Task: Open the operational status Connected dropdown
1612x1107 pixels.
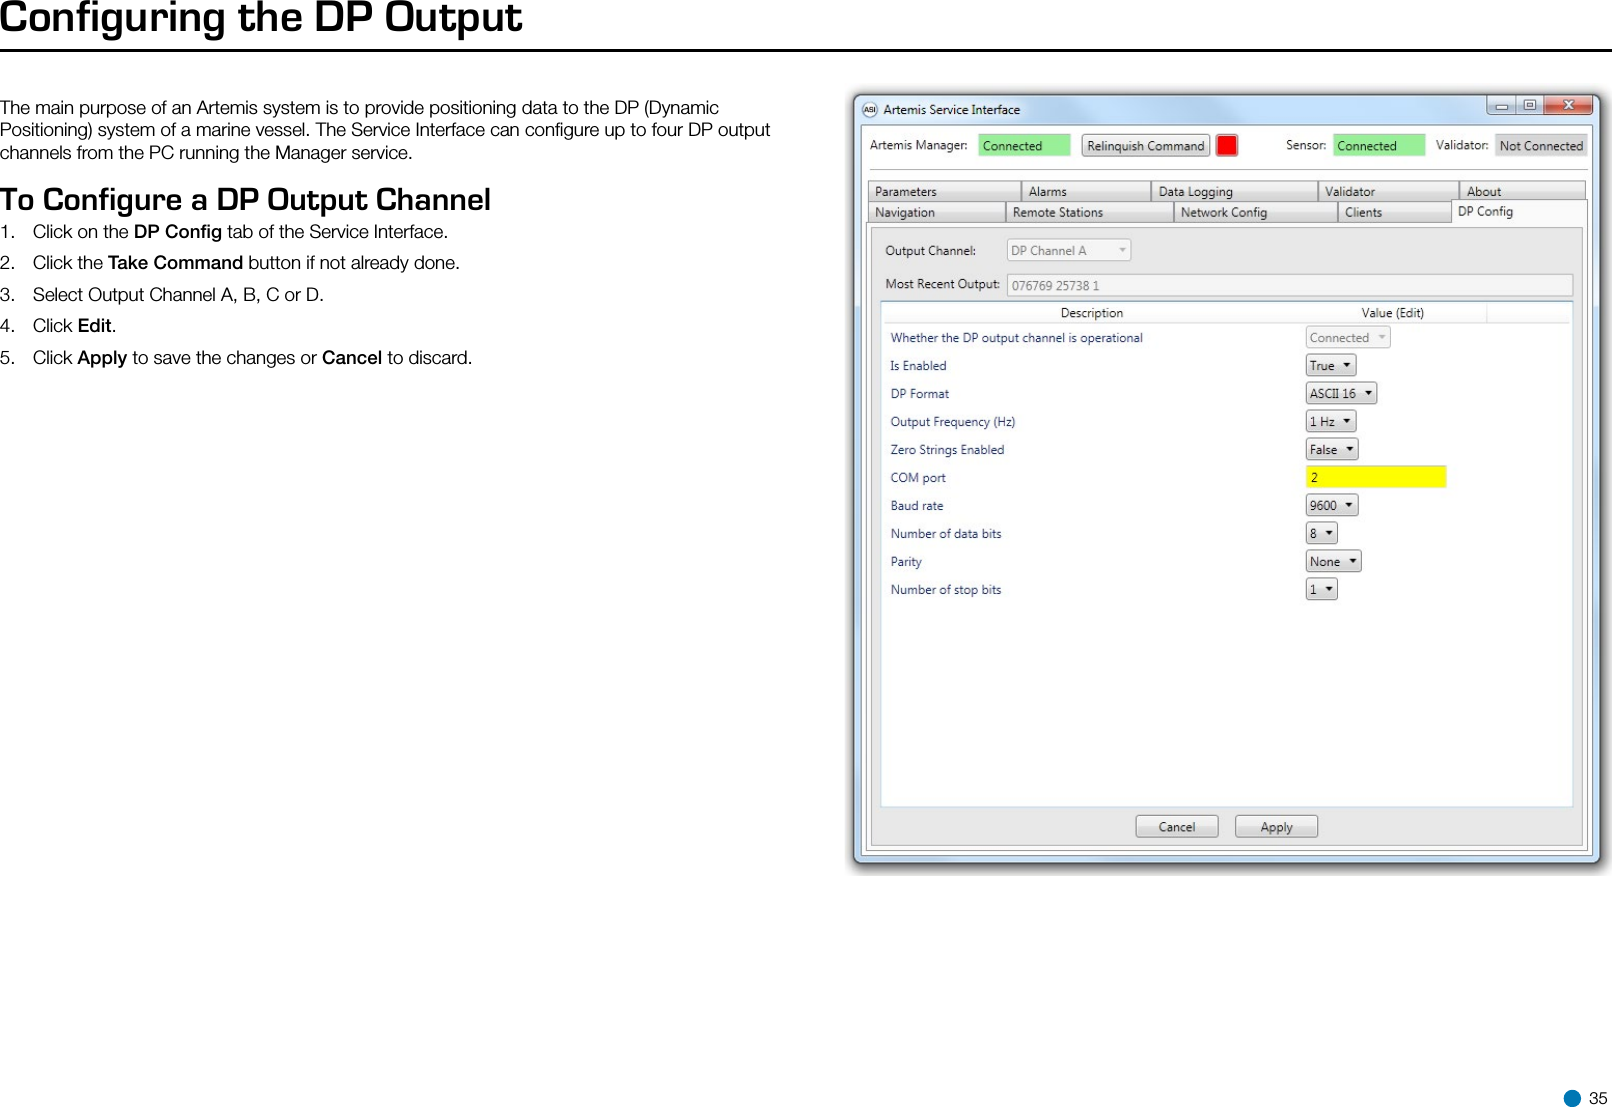Action: [x=1347, y=338]
